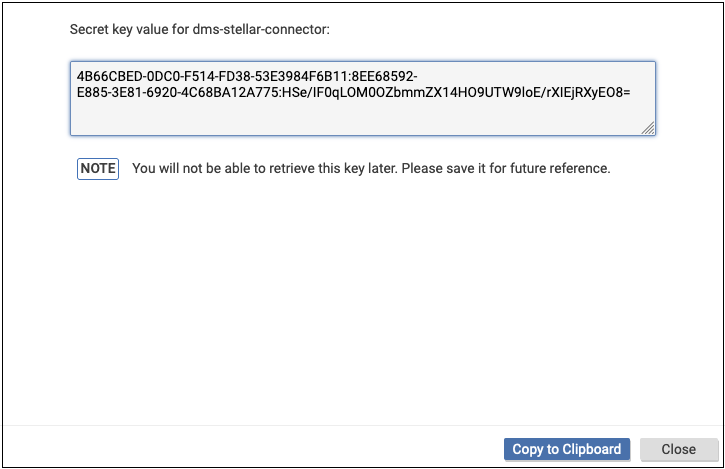Click empty space below key text in box
Screen dimensions: 725x469
[x=362, y=119]
